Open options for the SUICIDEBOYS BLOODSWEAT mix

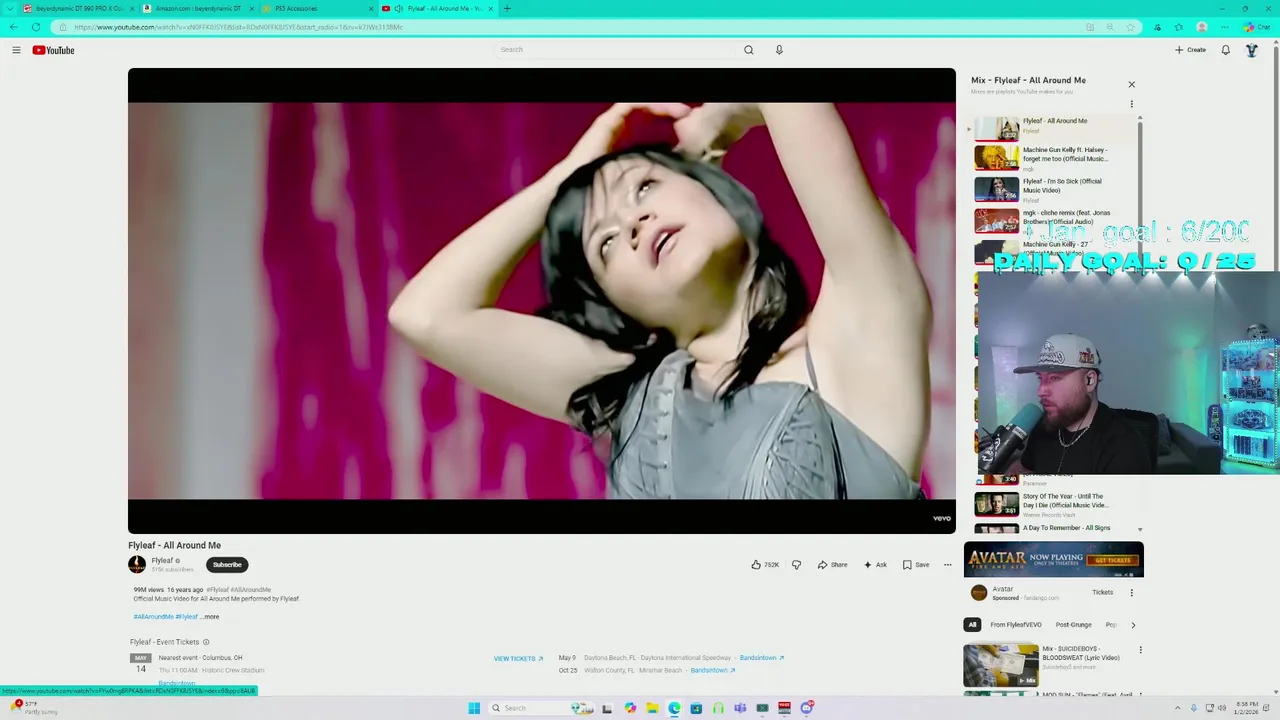tap(1140, 651)
